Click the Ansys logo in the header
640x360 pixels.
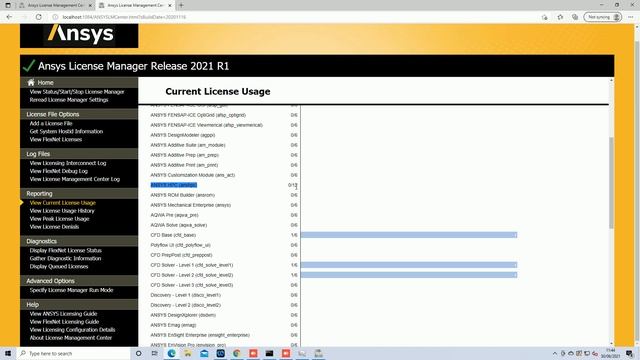pyautogui.click(x=80, y=34)
